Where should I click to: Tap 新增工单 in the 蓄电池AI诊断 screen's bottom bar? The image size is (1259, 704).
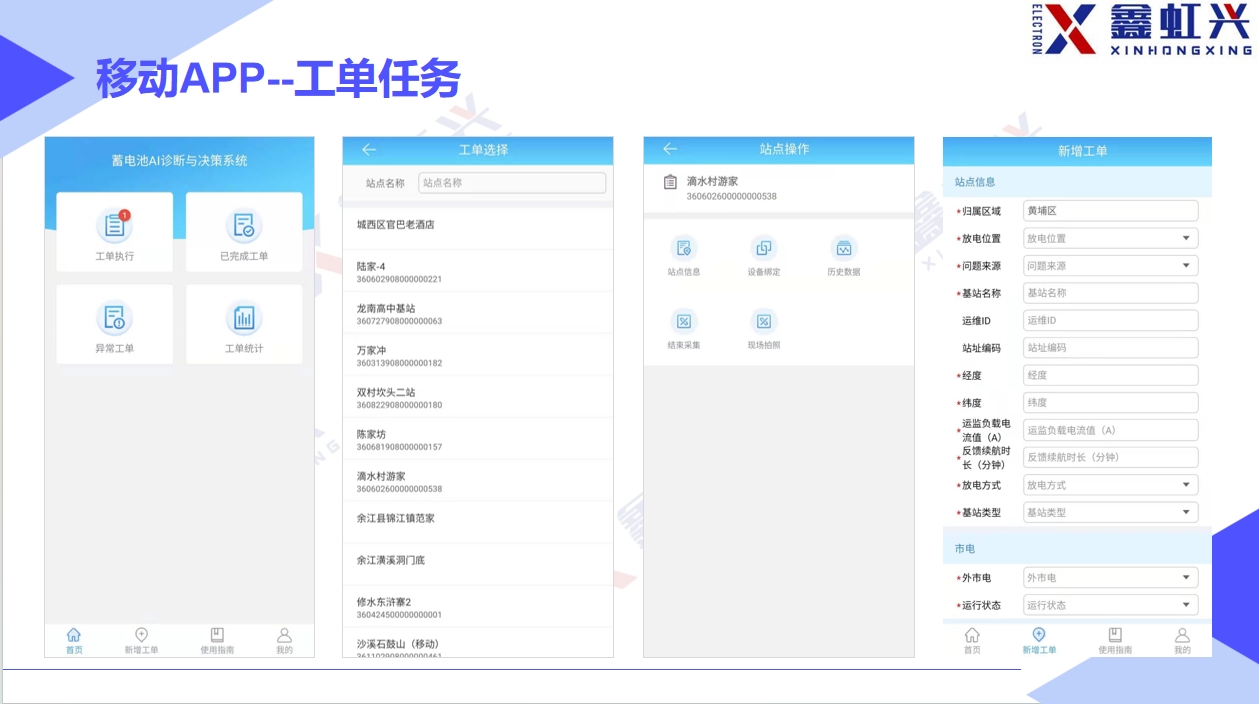pos(141,641)
